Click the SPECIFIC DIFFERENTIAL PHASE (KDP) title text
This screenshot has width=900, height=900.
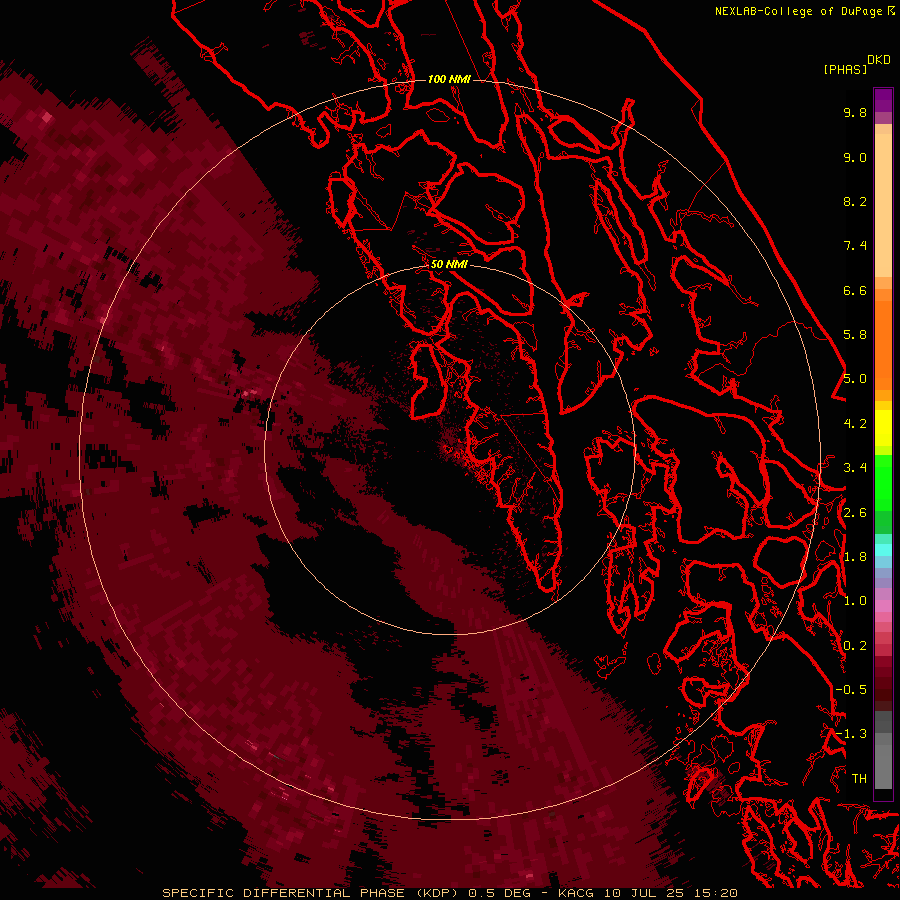(312, 893)
